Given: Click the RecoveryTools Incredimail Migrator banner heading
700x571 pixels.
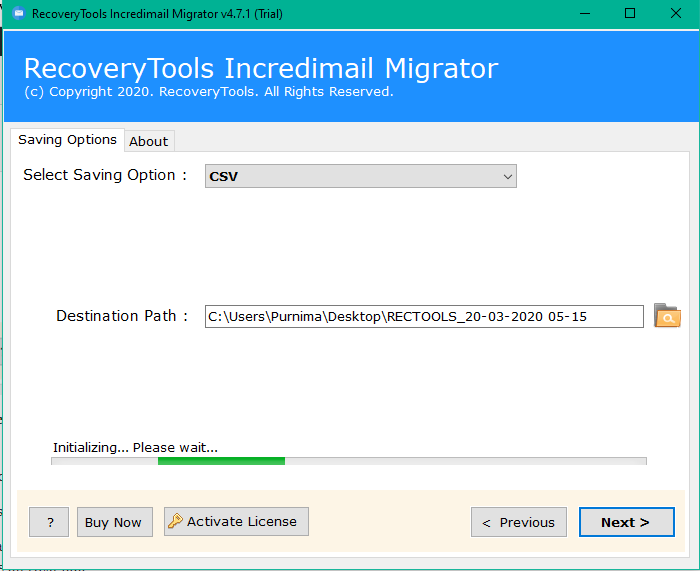Looking at the screenshot, I should [x=261, y=68].
